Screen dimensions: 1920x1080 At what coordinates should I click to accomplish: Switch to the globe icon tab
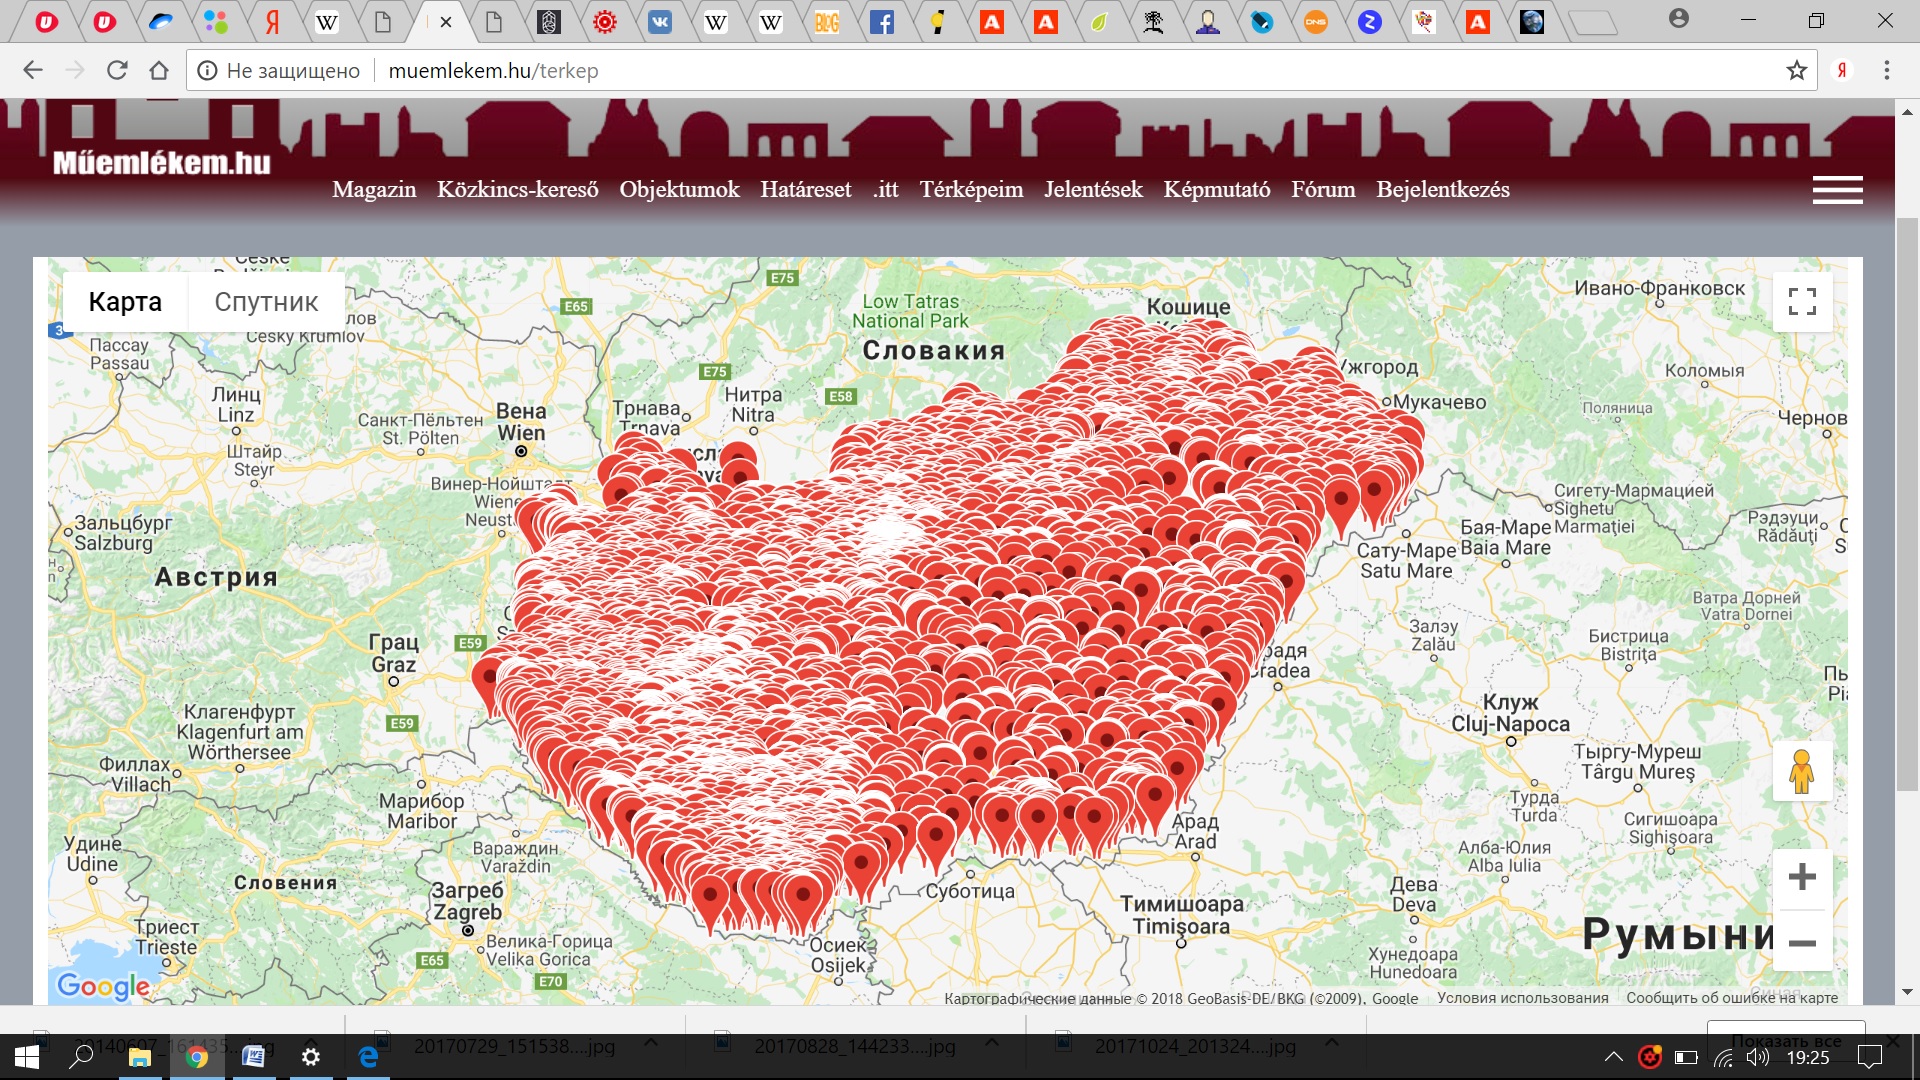coord(1532,22)
